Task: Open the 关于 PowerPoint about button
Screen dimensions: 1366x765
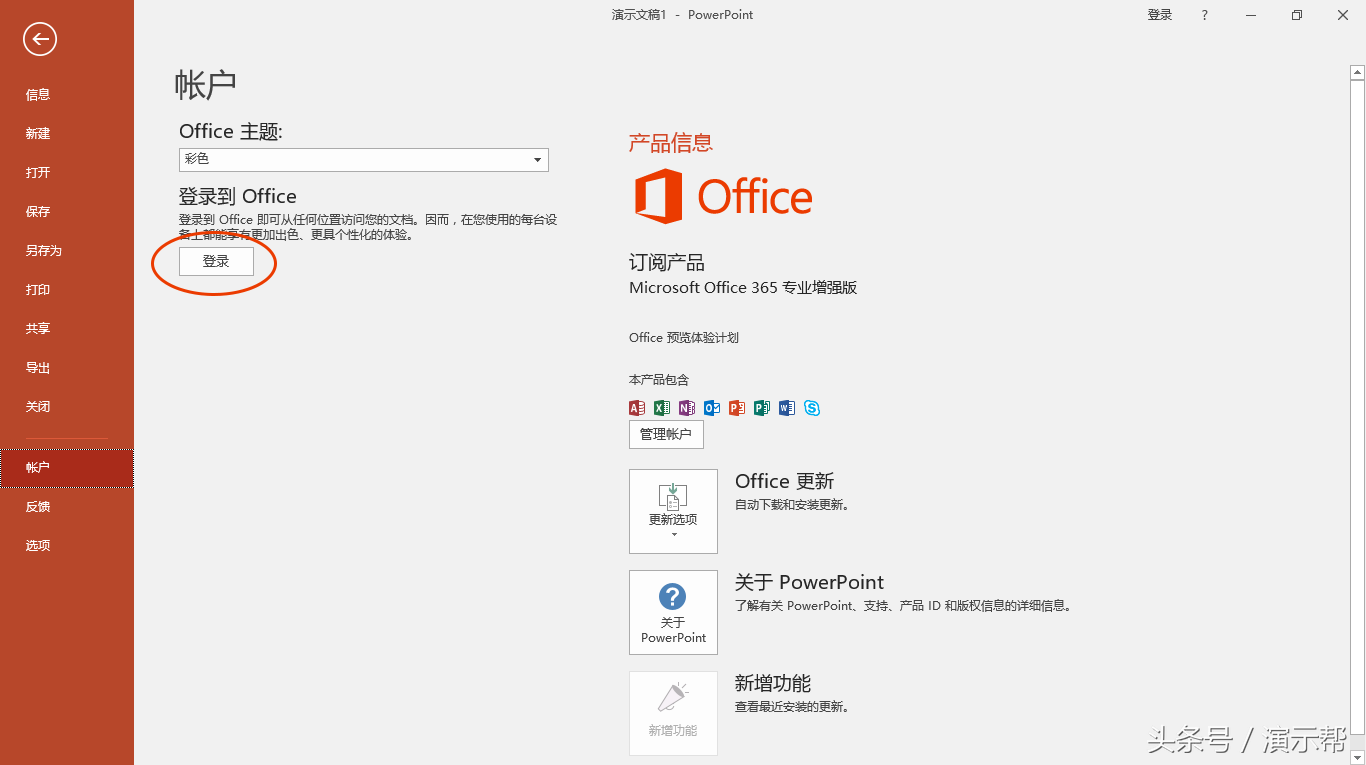Action: [x=673, y=612]
